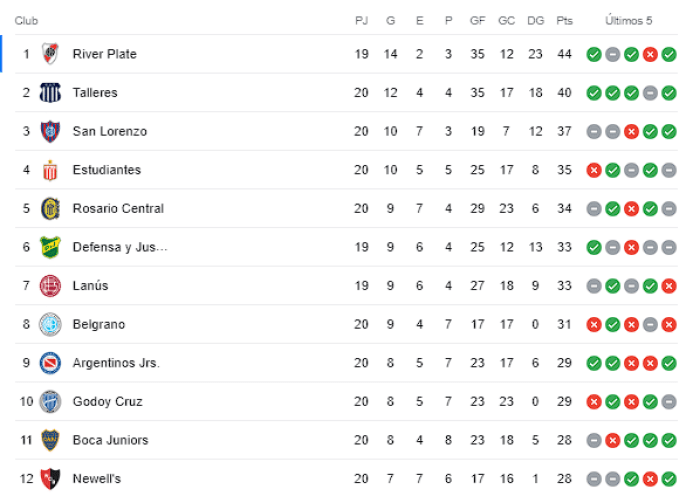
Task: Open the Belgrano team name link
Action: (x=99, y=325)
